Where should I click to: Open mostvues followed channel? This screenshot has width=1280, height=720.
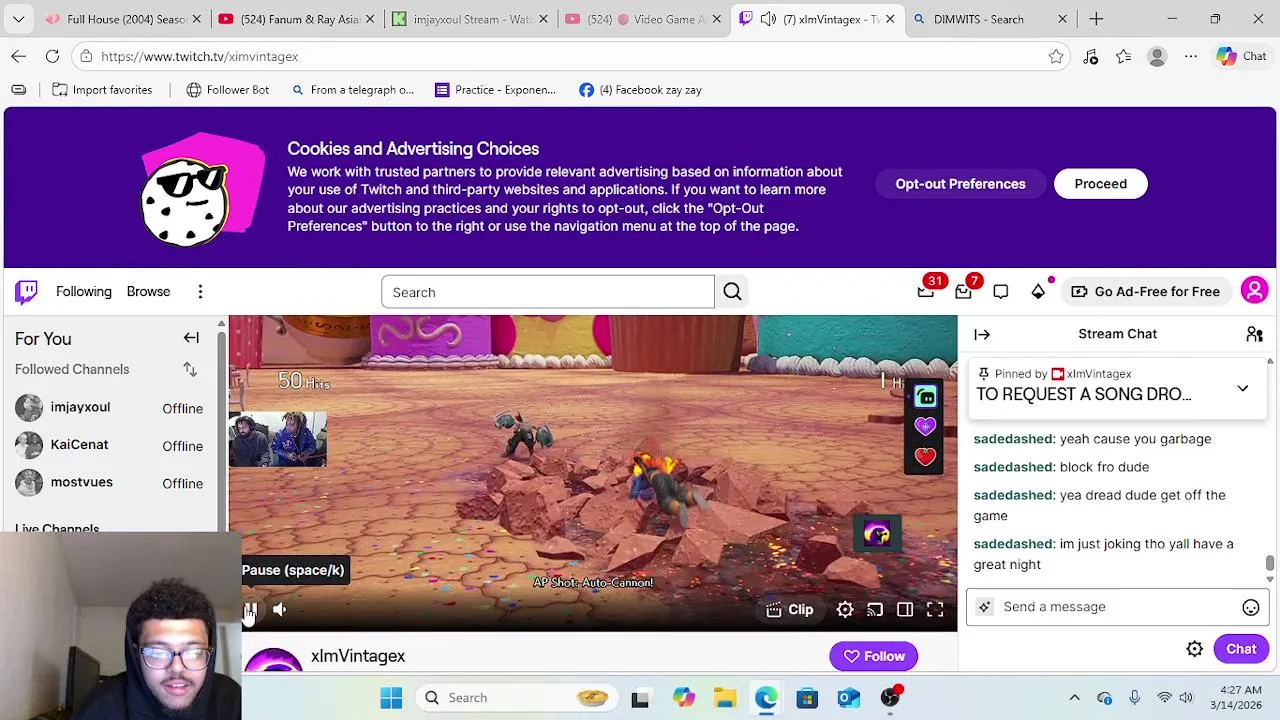(x=110, y=483)
